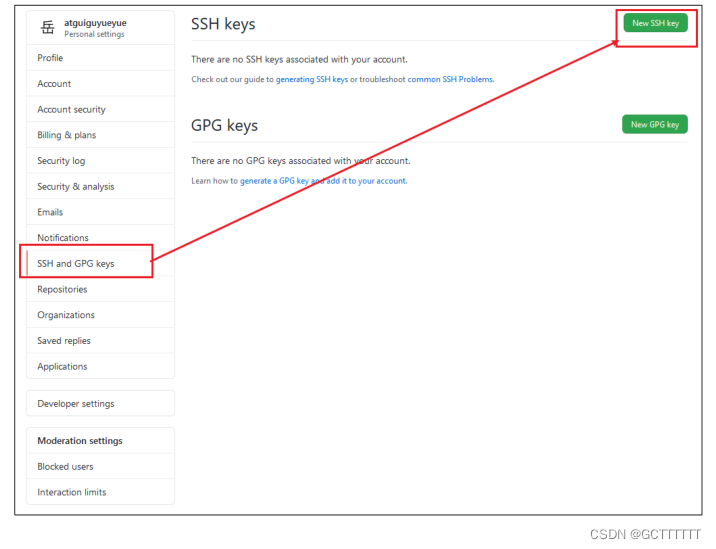Open Notifications settings
The width and height of the screenshot is (716, 549).
click(x=100, y=238)
